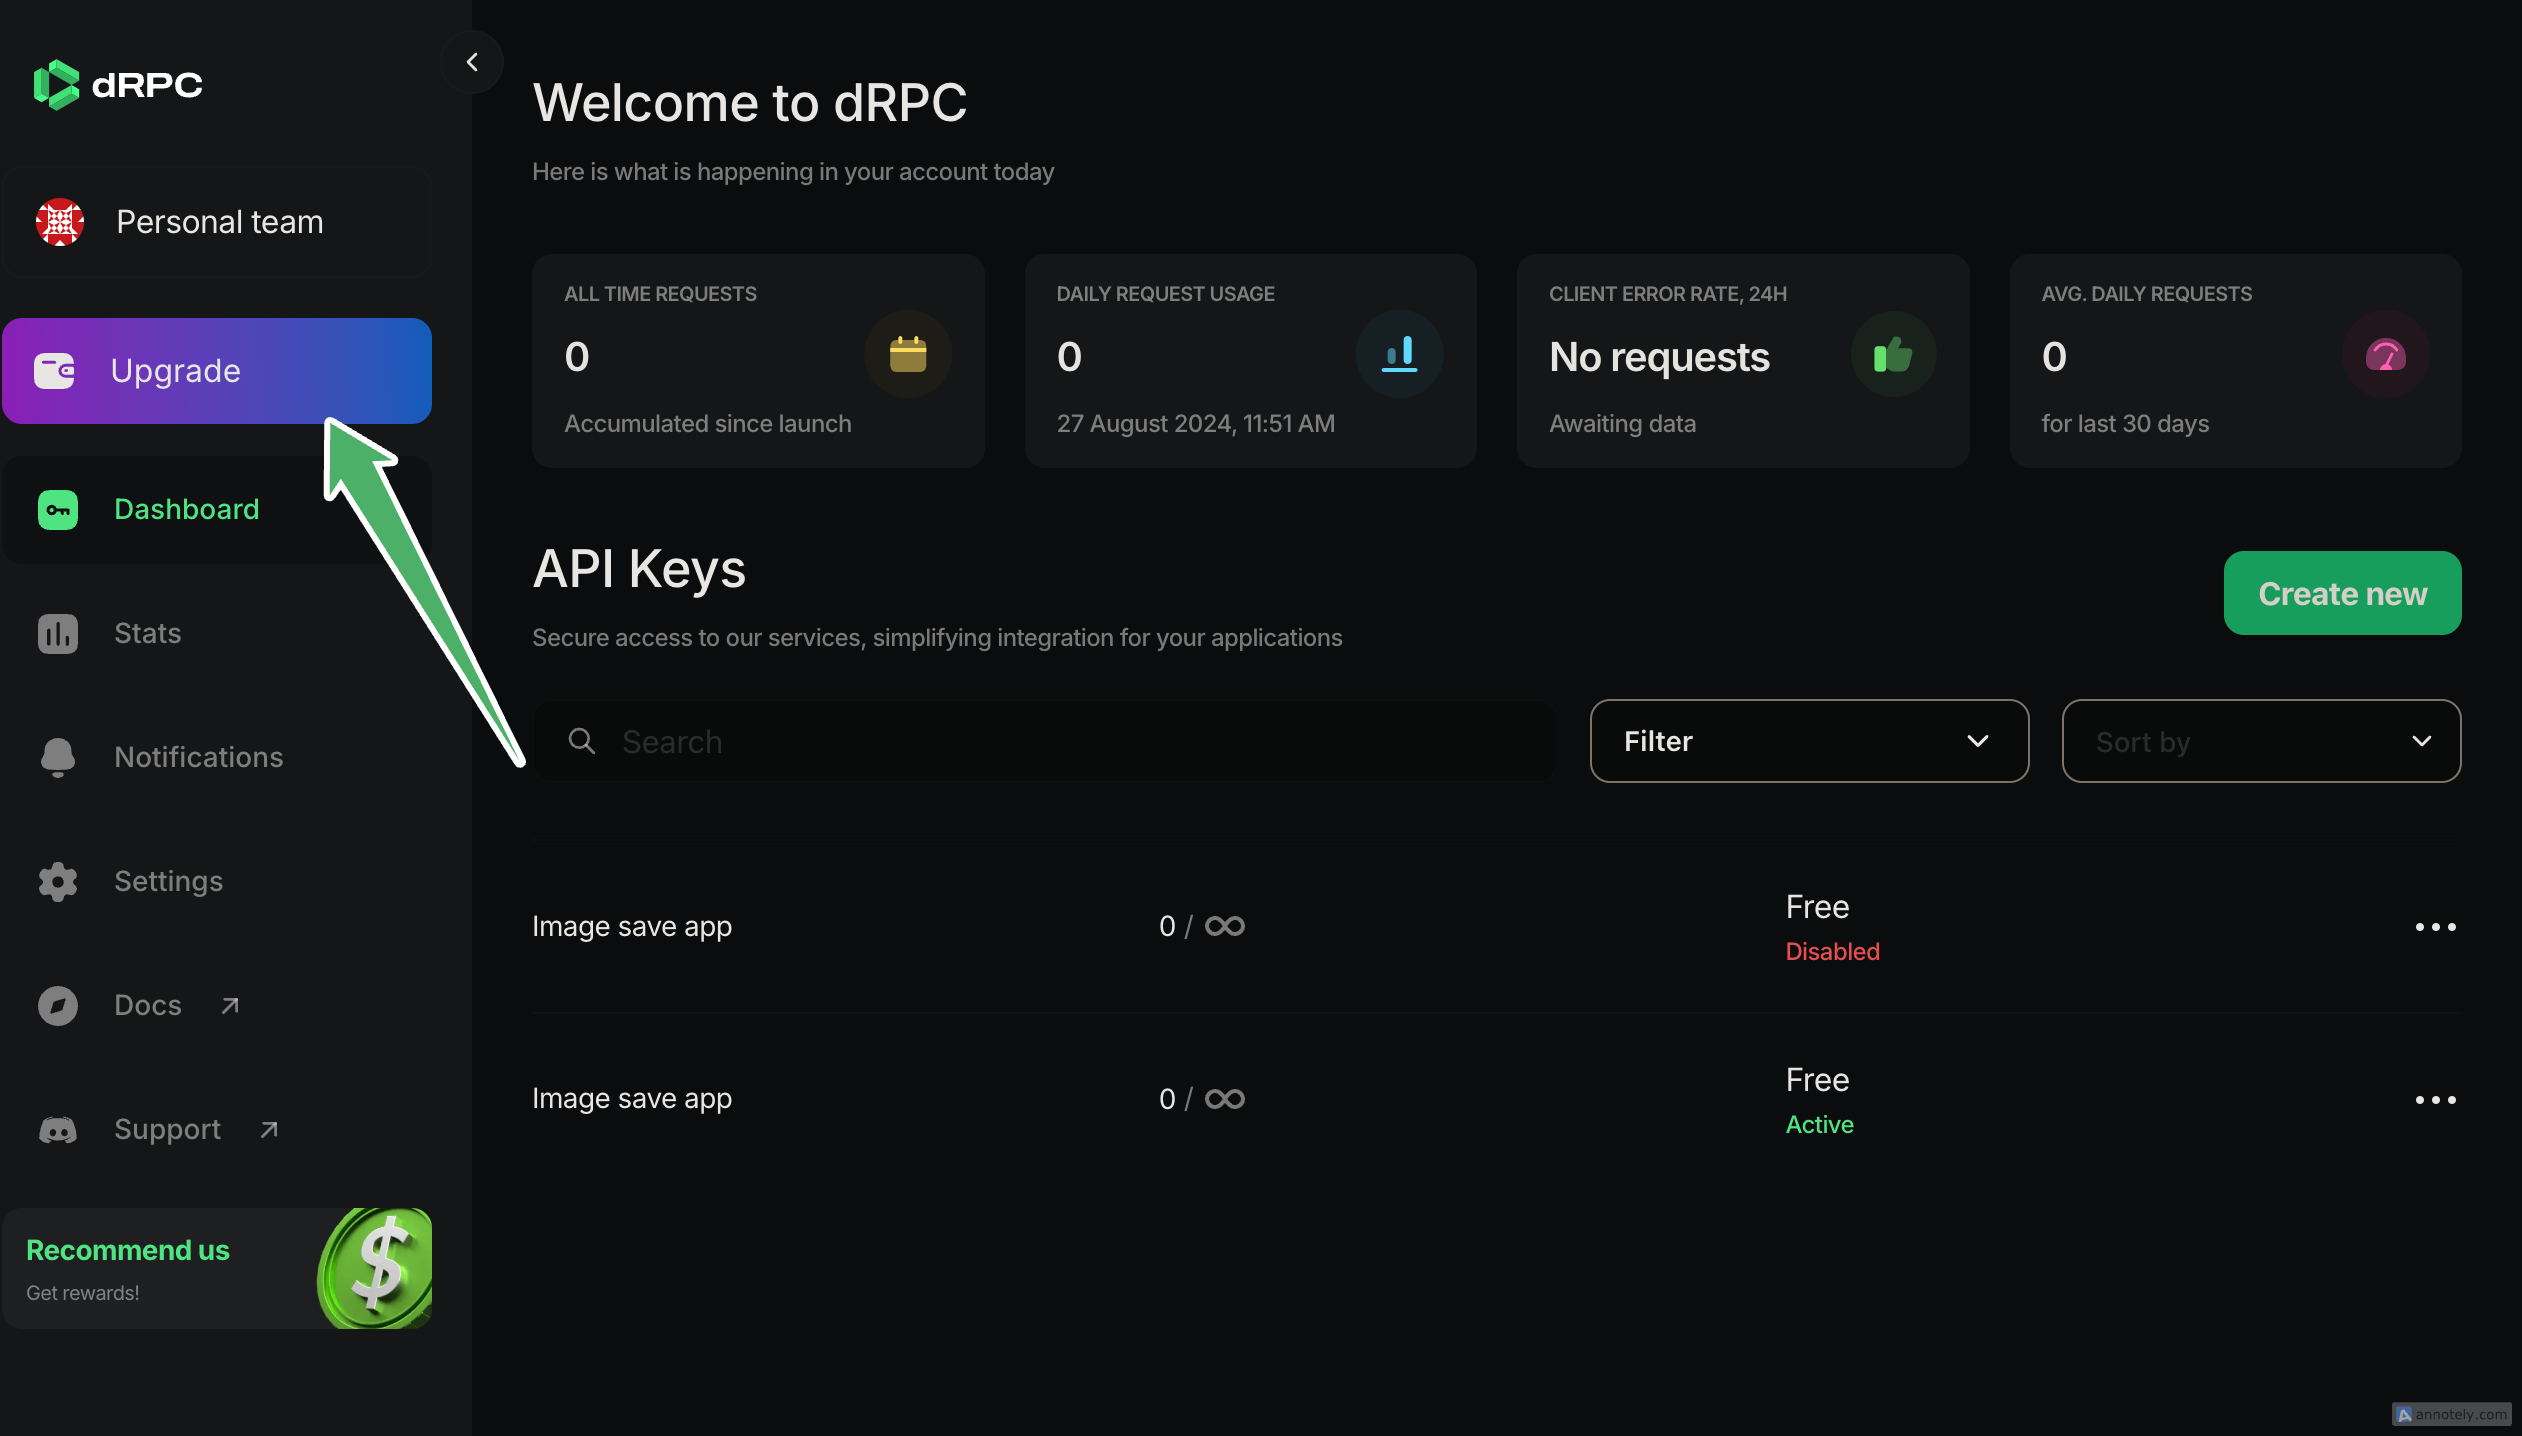Click the Support Discord icon

pos(57,1130)
